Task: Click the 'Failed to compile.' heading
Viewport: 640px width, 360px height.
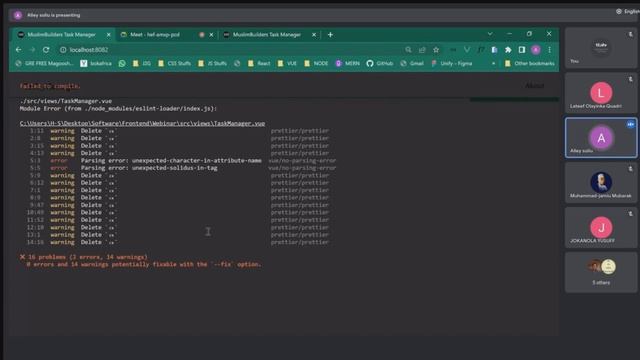Action: (50, 86)
